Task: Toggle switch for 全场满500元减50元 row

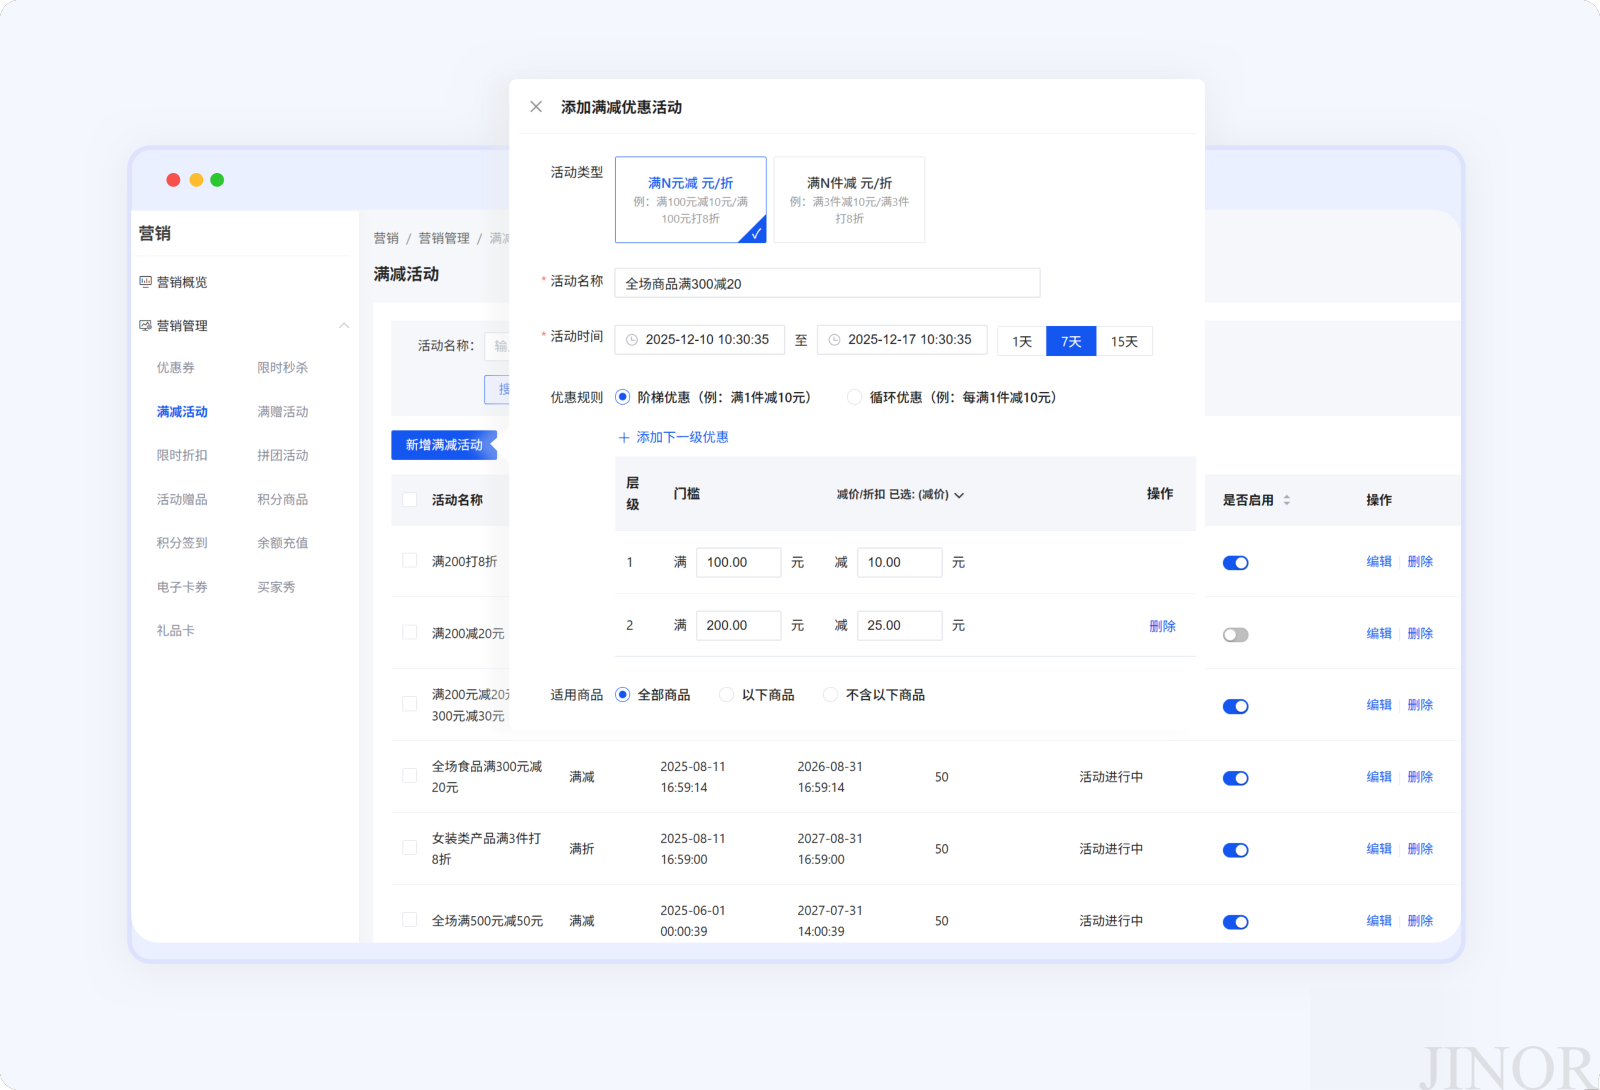Action: (1236, 922)
